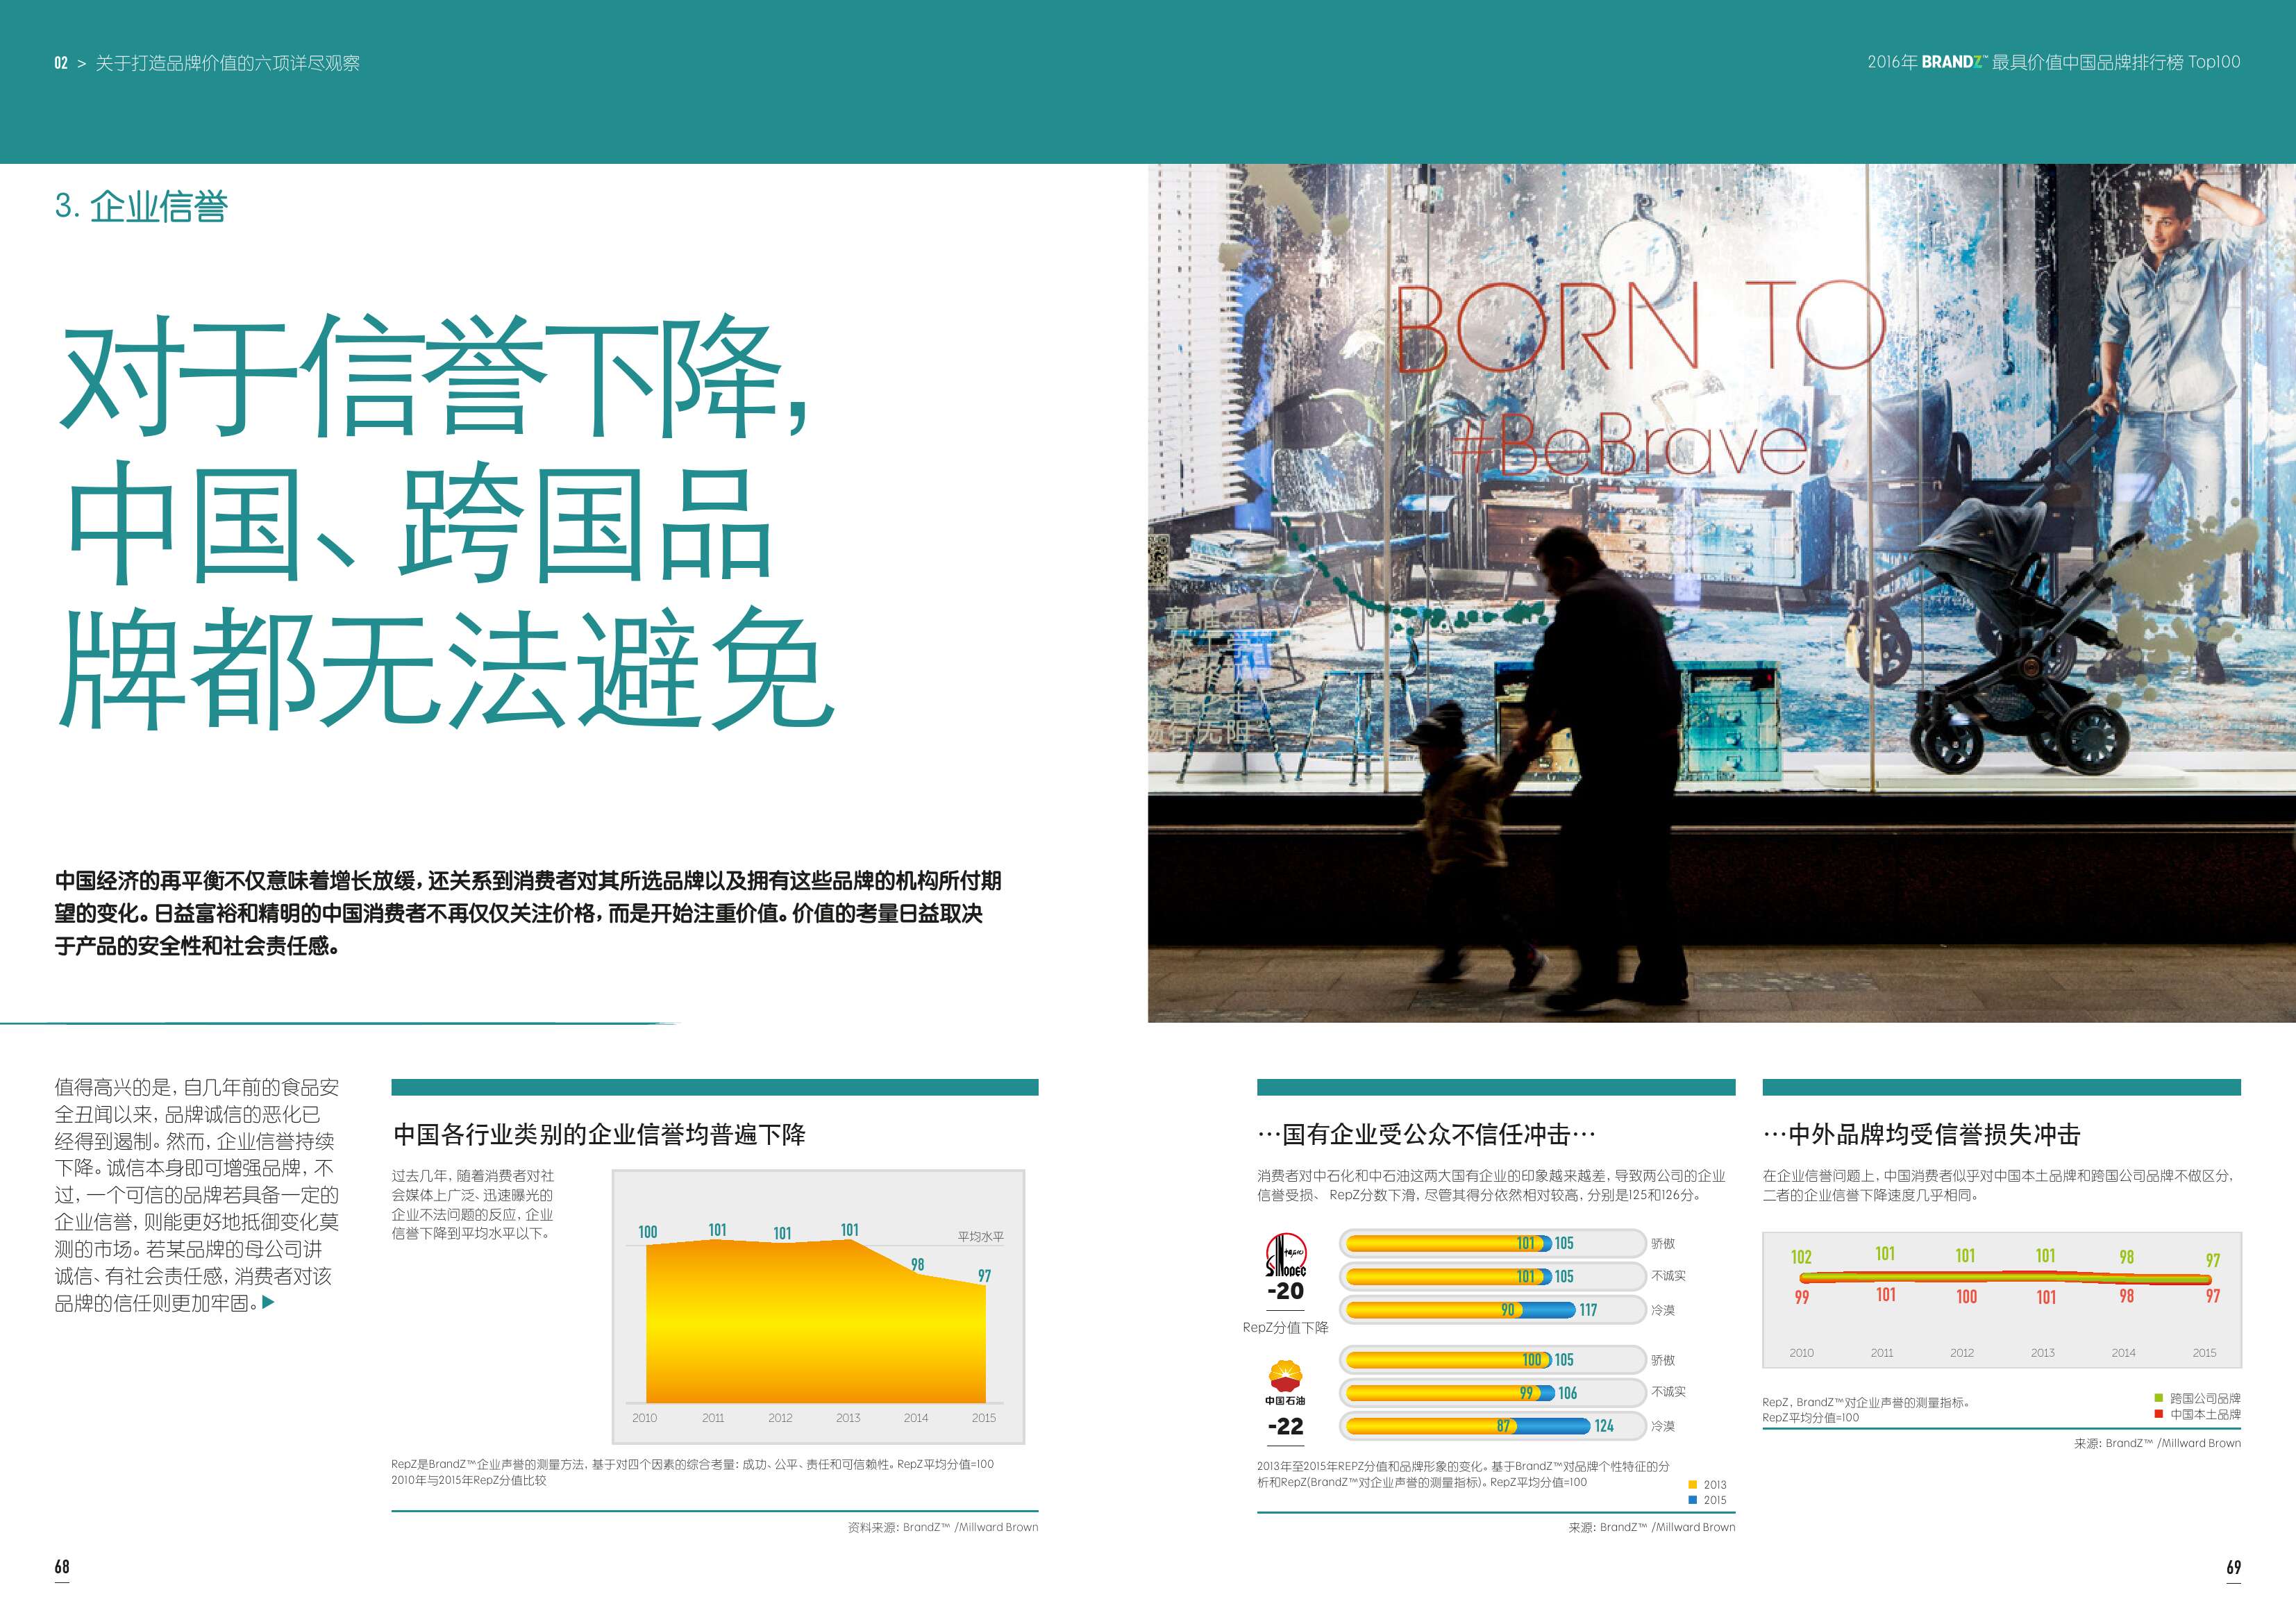Click the page number 68
This screenshot has width=2296, height=1624.
coord(62,1567)
